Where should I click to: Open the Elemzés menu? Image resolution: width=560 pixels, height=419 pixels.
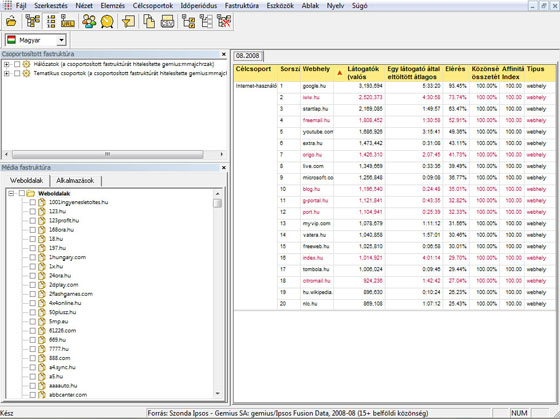coord(112,5)
